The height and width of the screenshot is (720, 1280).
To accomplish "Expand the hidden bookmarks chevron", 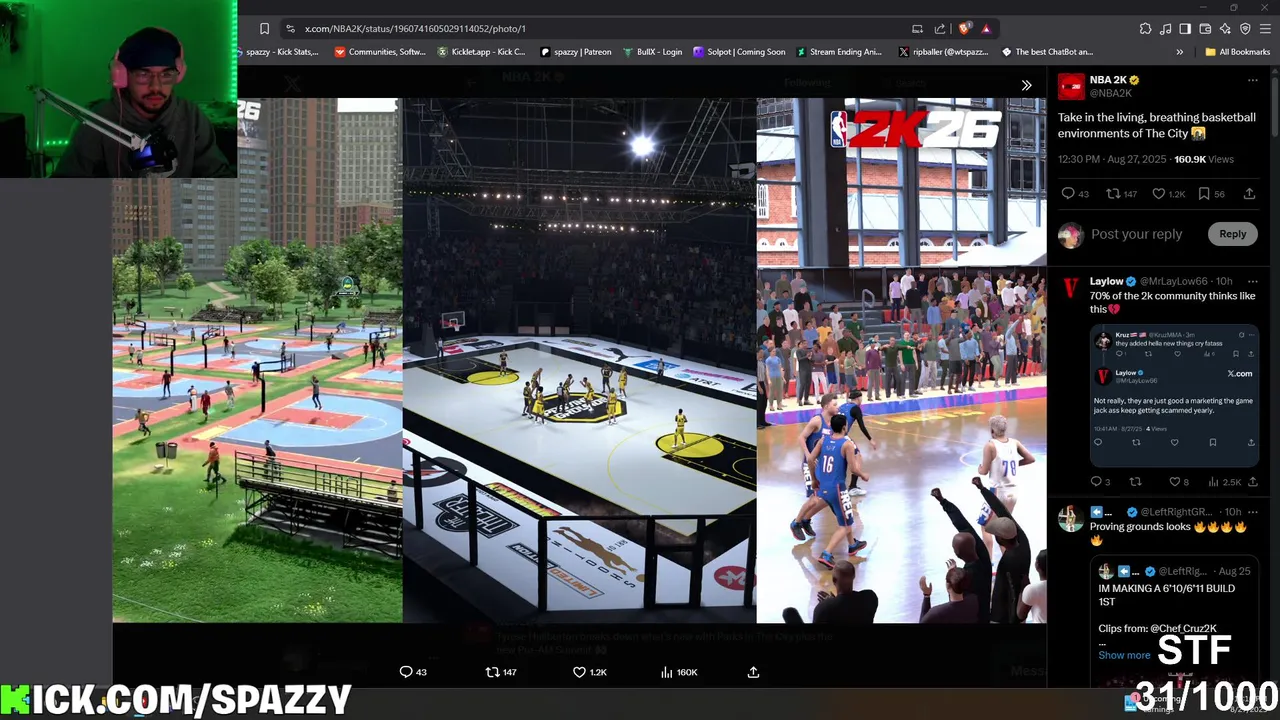I will point(1179,52).
